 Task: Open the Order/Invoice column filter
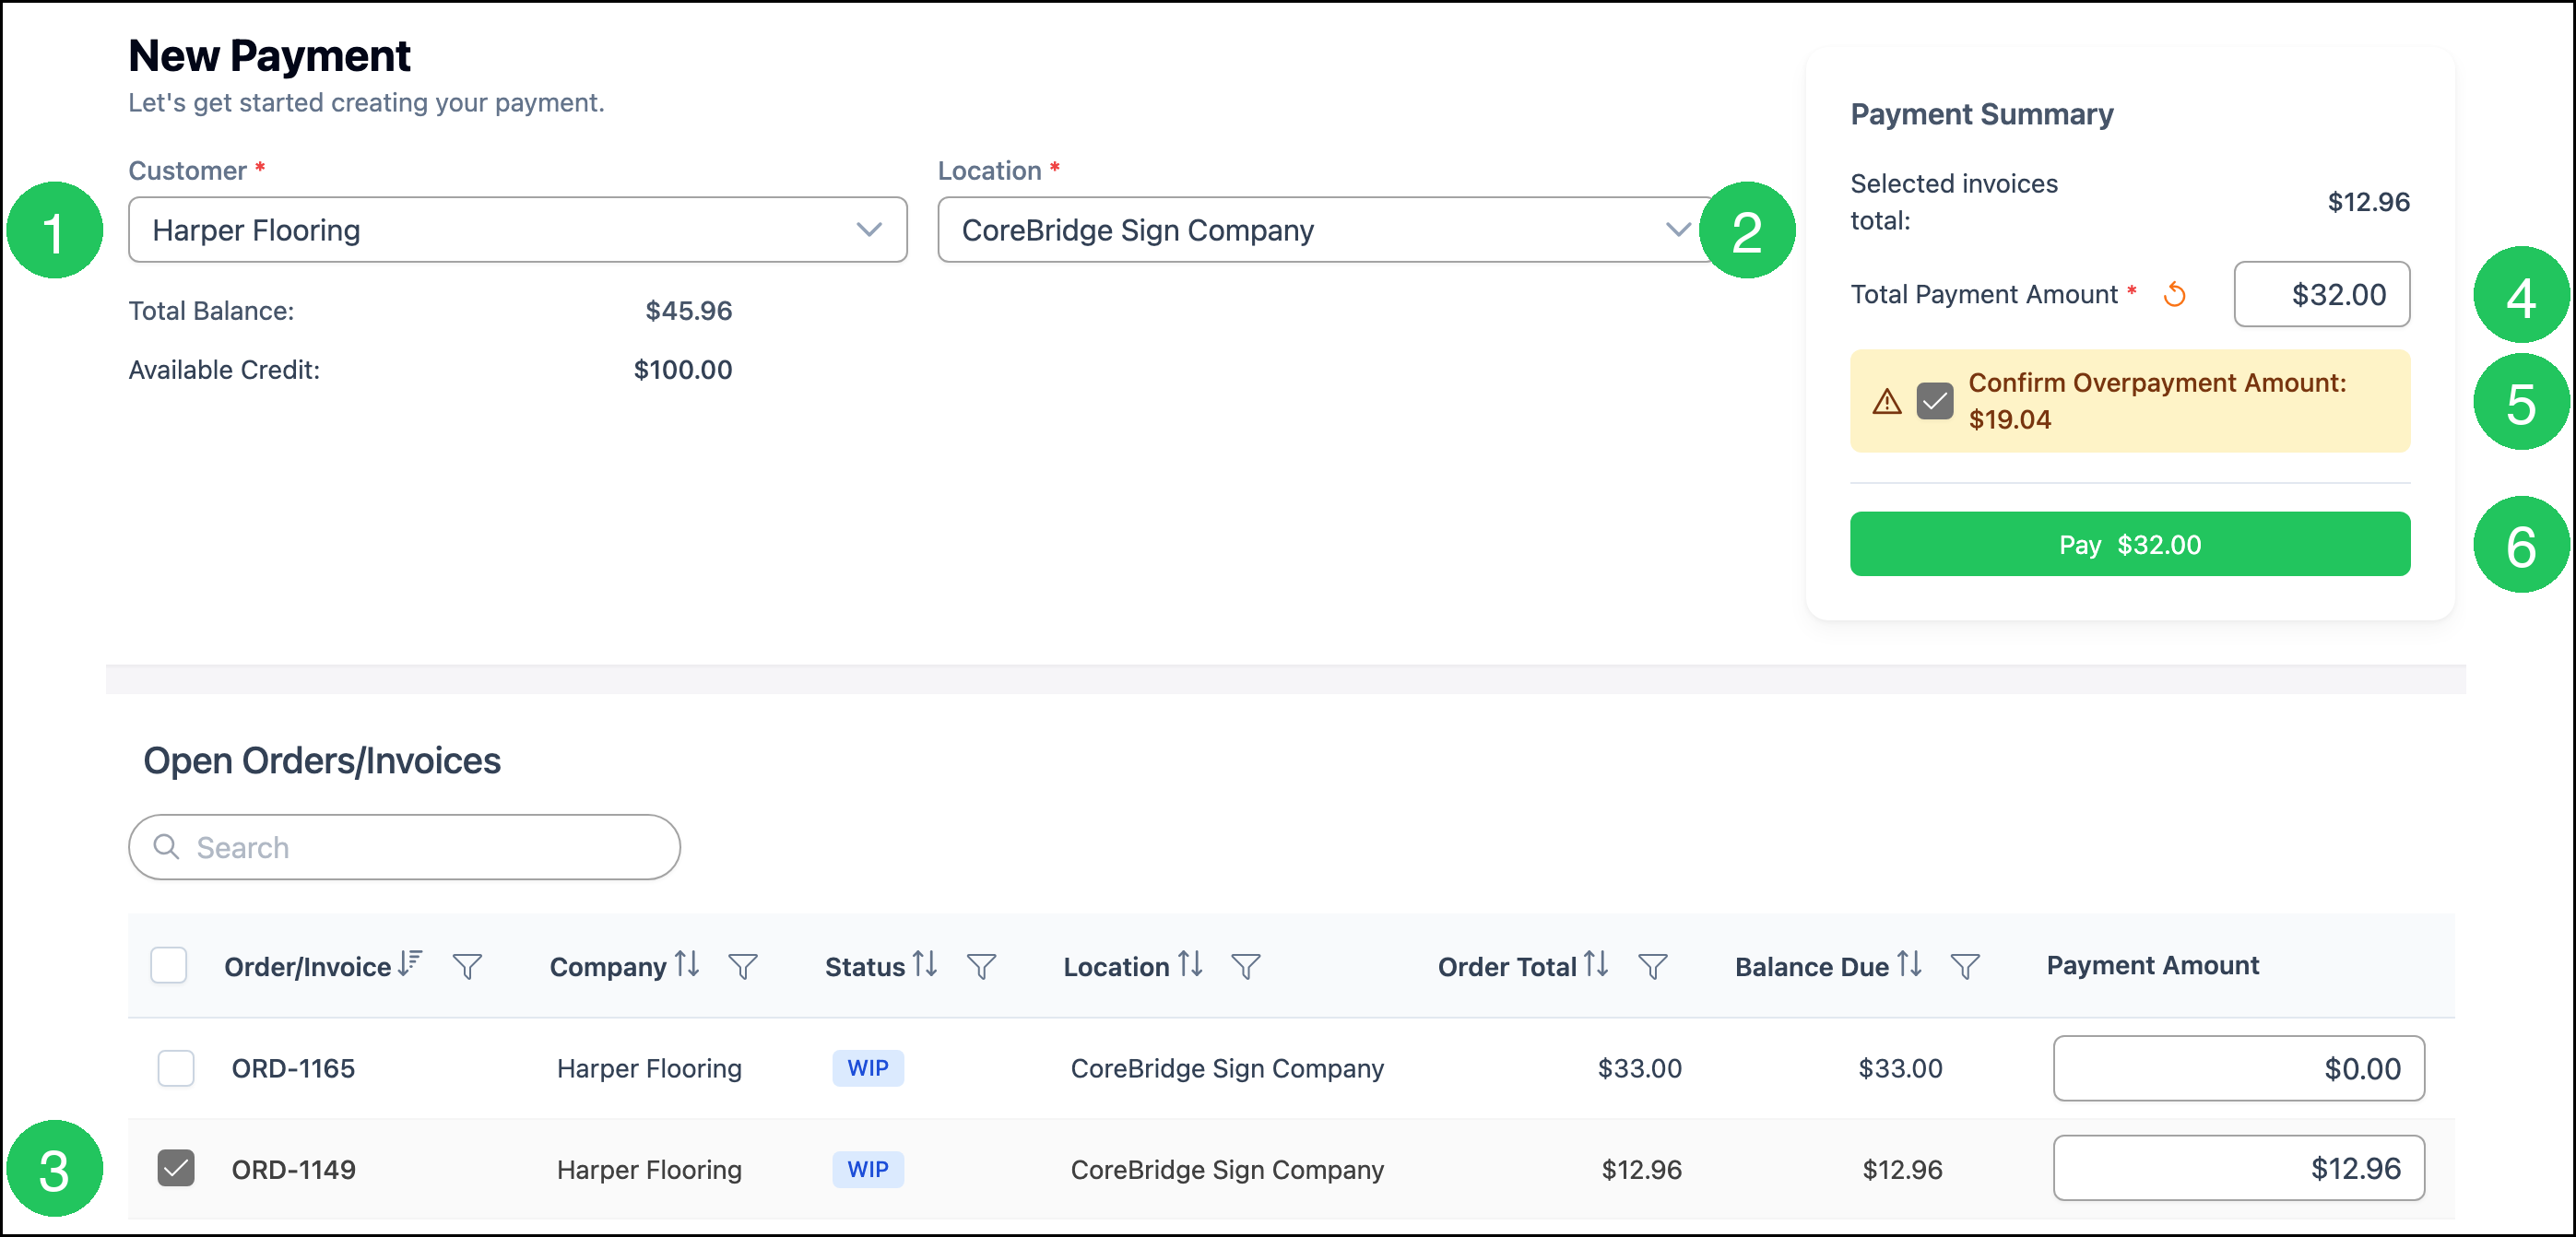click(x=467, y=966)
